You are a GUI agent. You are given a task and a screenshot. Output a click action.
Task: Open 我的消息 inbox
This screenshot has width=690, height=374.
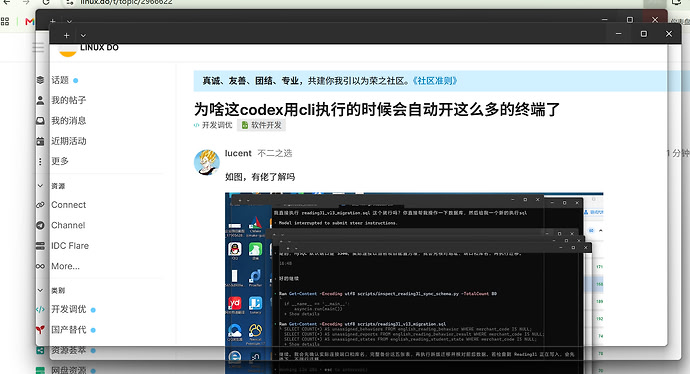pyautogui.click(x=69, y=121)
